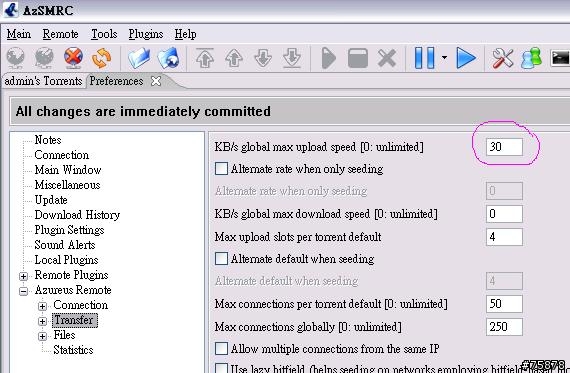Select Update tree item
Viewport: 570px width, 373px height.
click(x=51, y=200)
